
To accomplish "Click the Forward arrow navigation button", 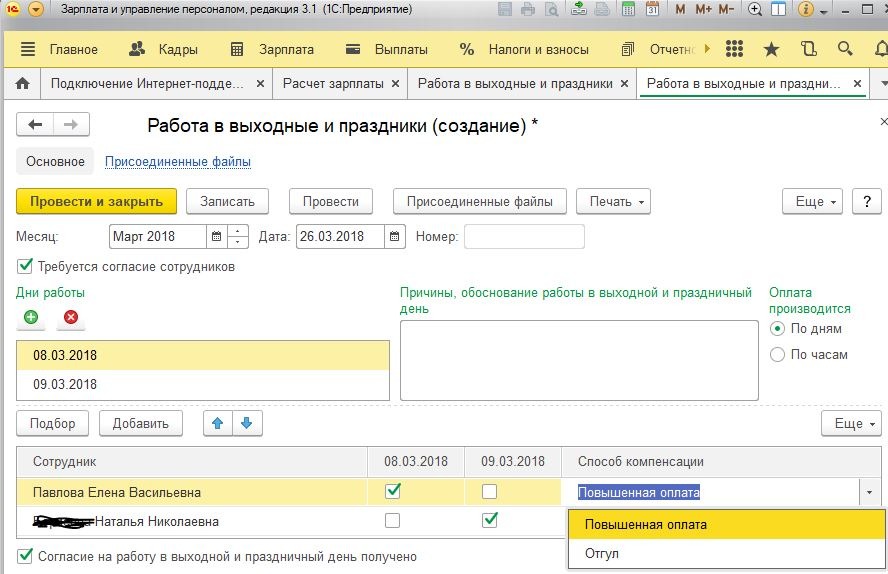I will pyautogui.click(x=71, y=125).
